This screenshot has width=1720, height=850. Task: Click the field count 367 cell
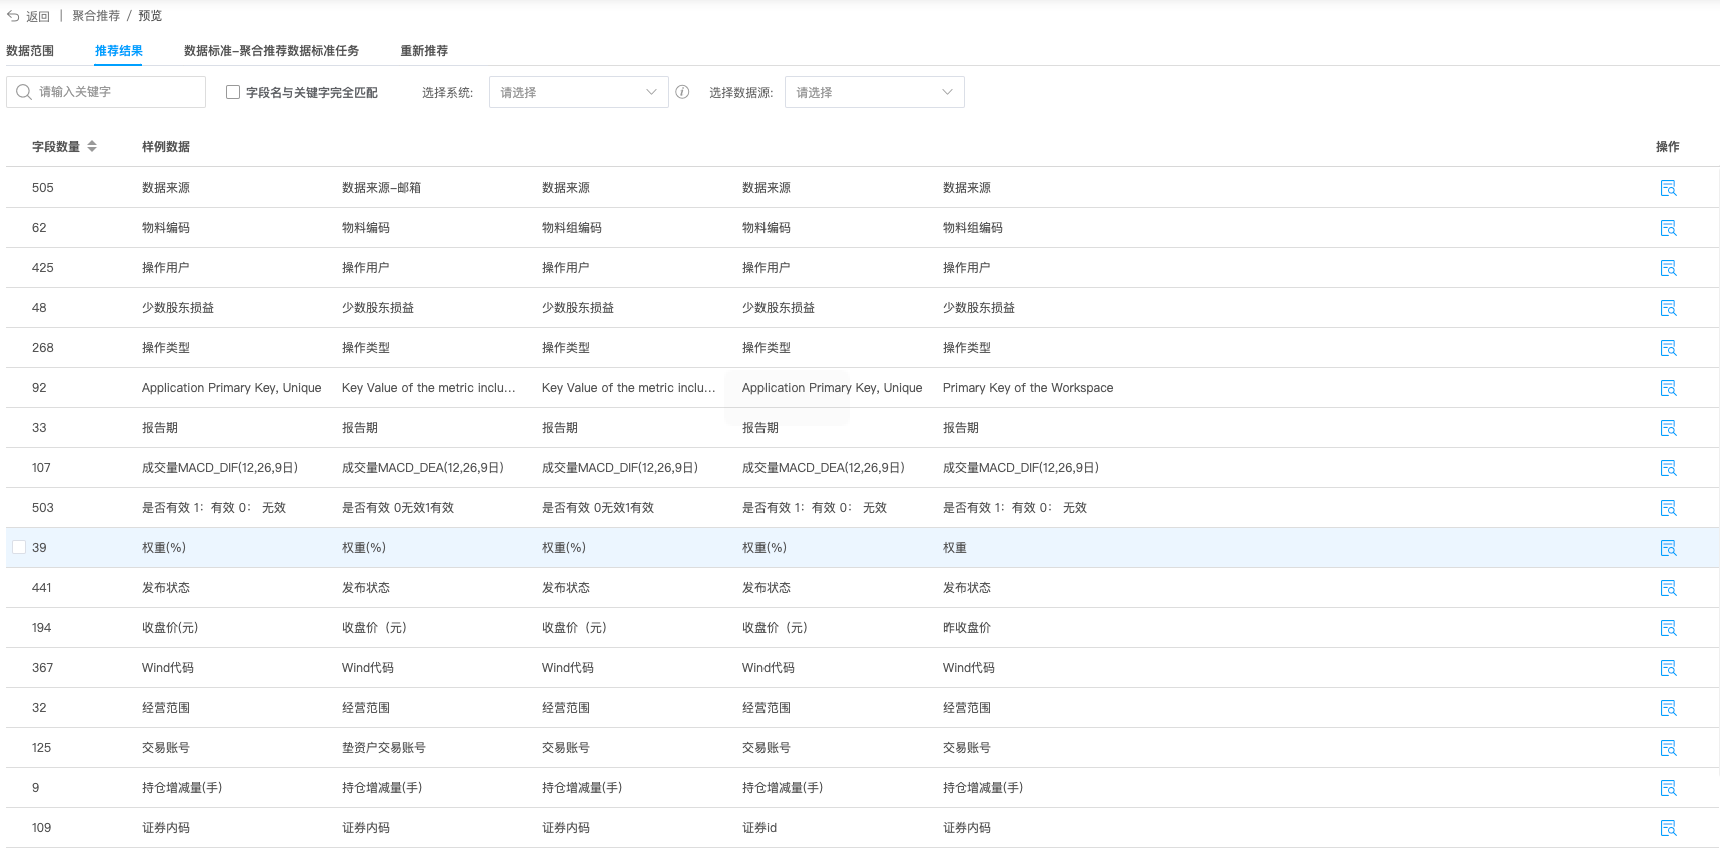(x=43, y=668)
